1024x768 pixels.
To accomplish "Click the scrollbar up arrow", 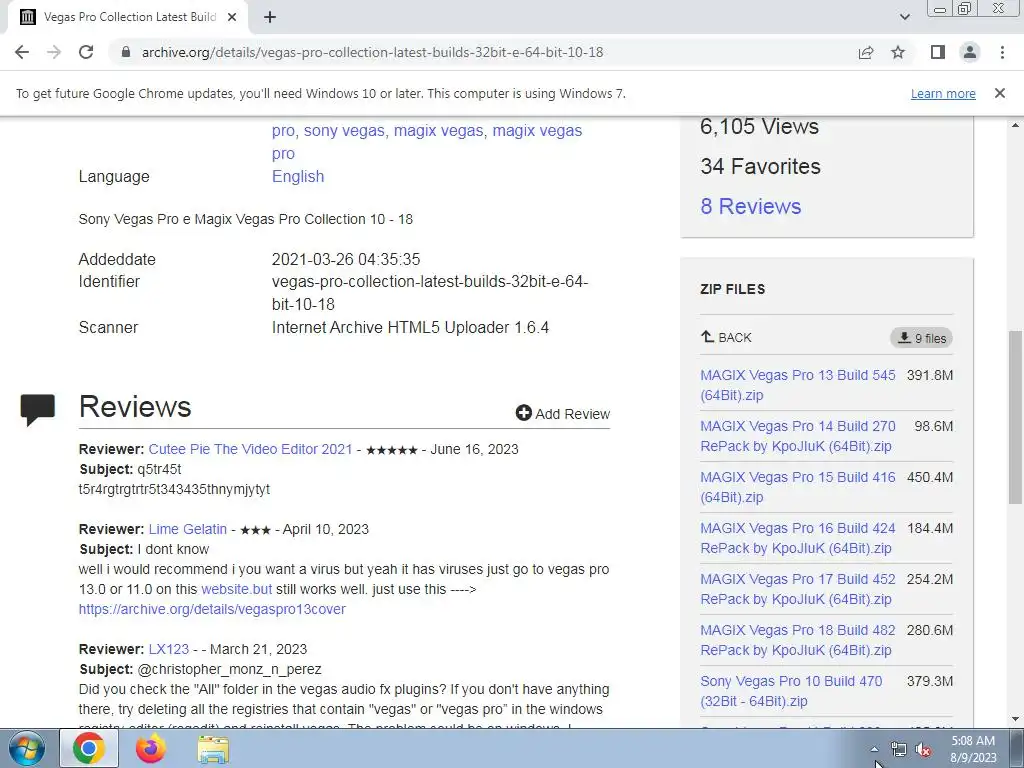I will [1016, 125].
